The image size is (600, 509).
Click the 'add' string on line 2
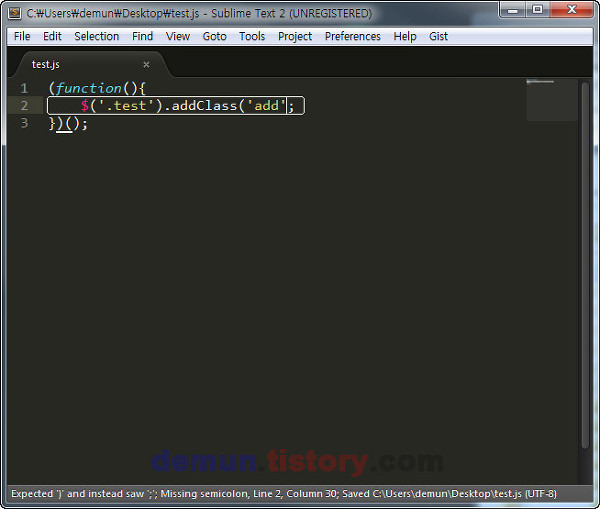pyautogui.click(x=266, y=106)
